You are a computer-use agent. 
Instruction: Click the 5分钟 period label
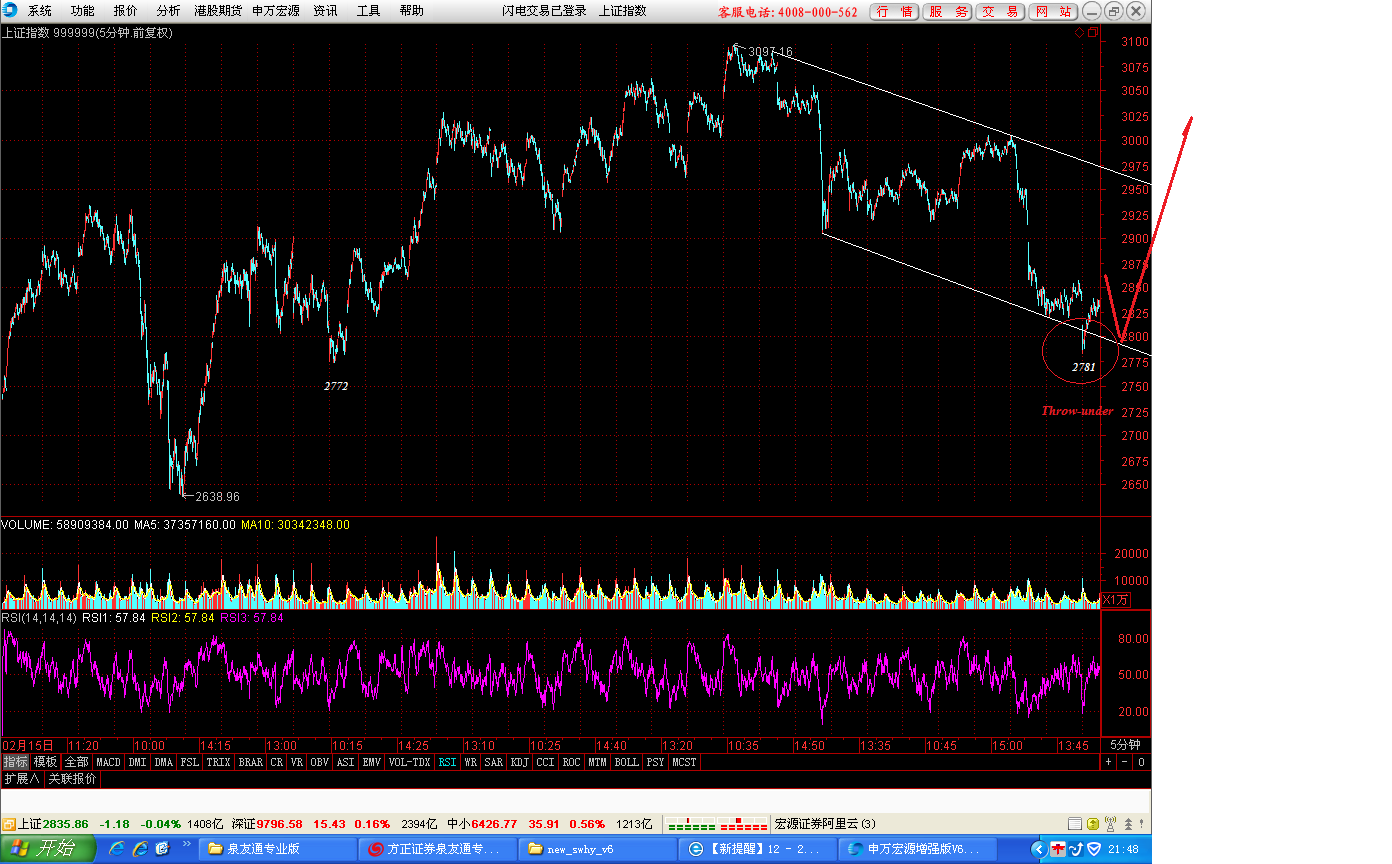tap(1125, 745)
